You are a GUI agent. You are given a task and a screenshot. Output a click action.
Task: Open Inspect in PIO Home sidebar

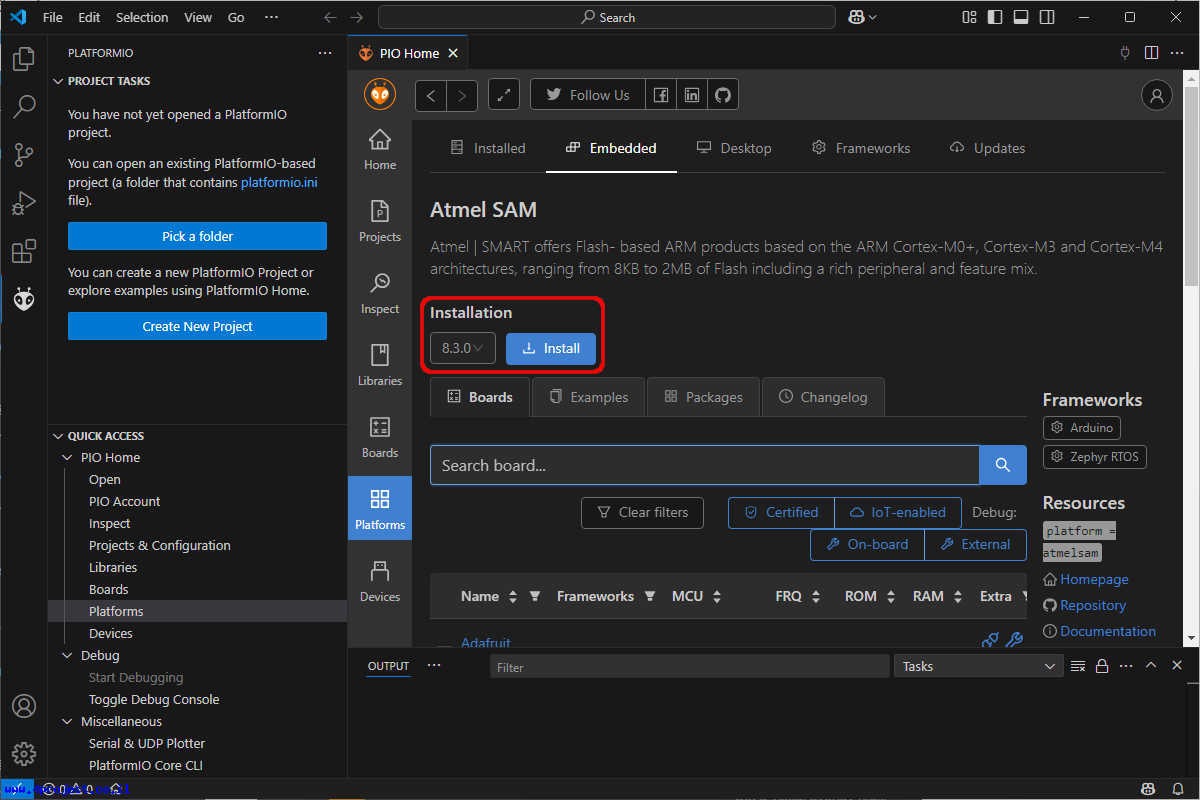[x=380, y=293]
